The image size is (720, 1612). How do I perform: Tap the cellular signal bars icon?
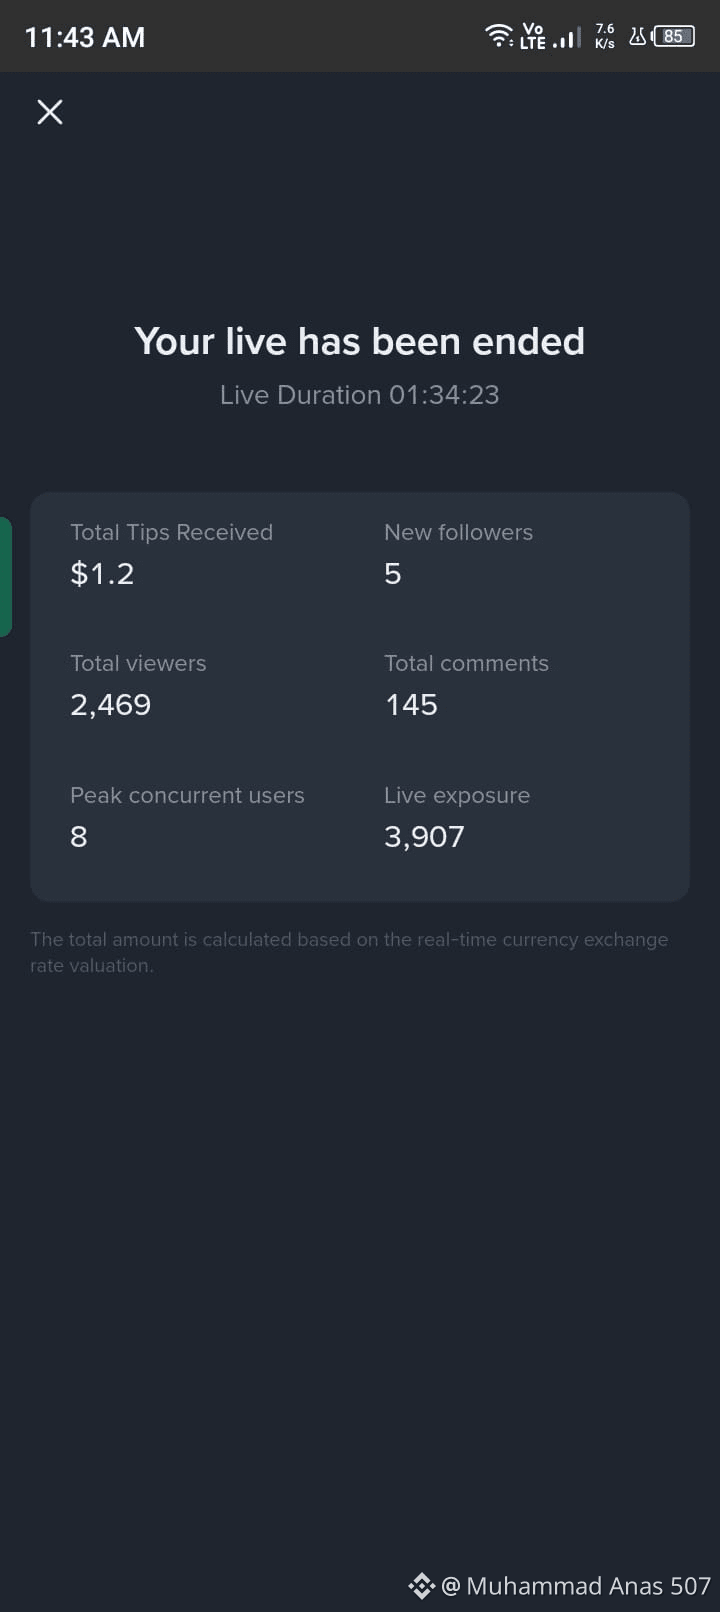pos(567,39)
